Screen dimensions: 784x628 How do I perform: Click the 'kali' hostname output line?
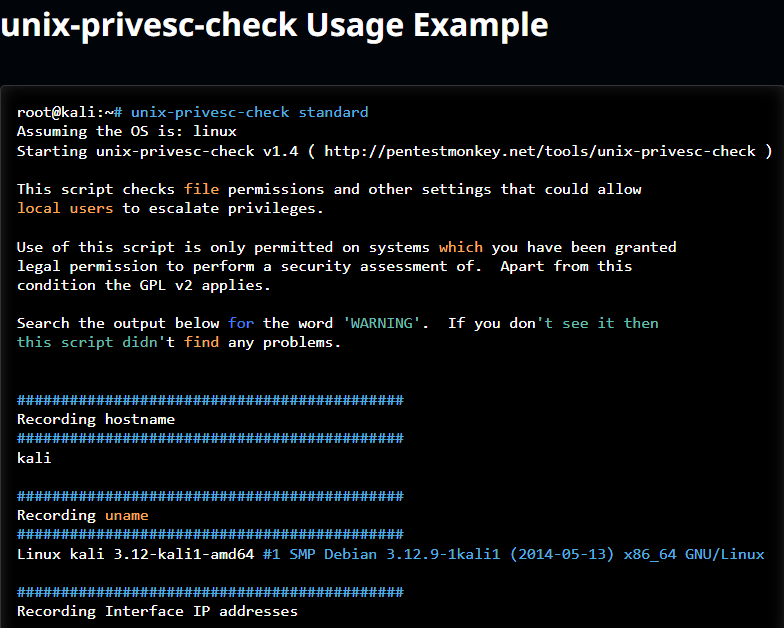click(34, 458)
